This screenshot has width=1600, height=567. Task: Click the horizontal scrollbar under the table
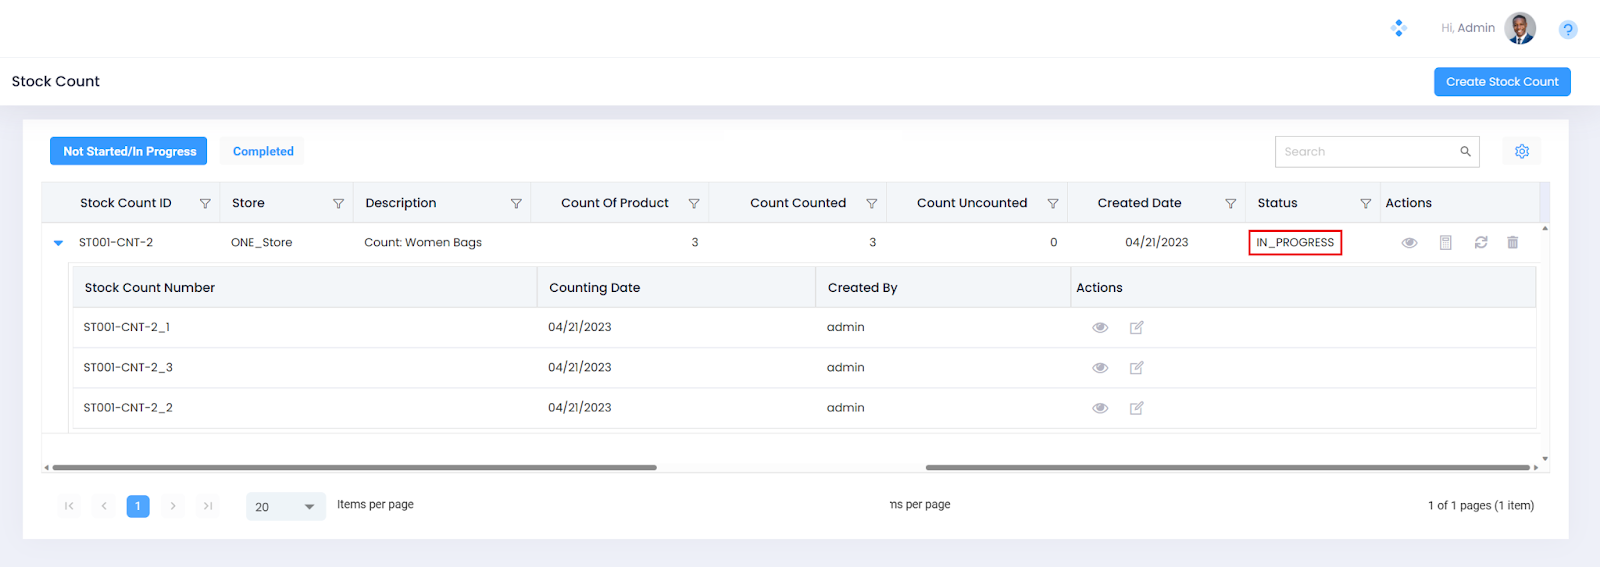[354, 467]
